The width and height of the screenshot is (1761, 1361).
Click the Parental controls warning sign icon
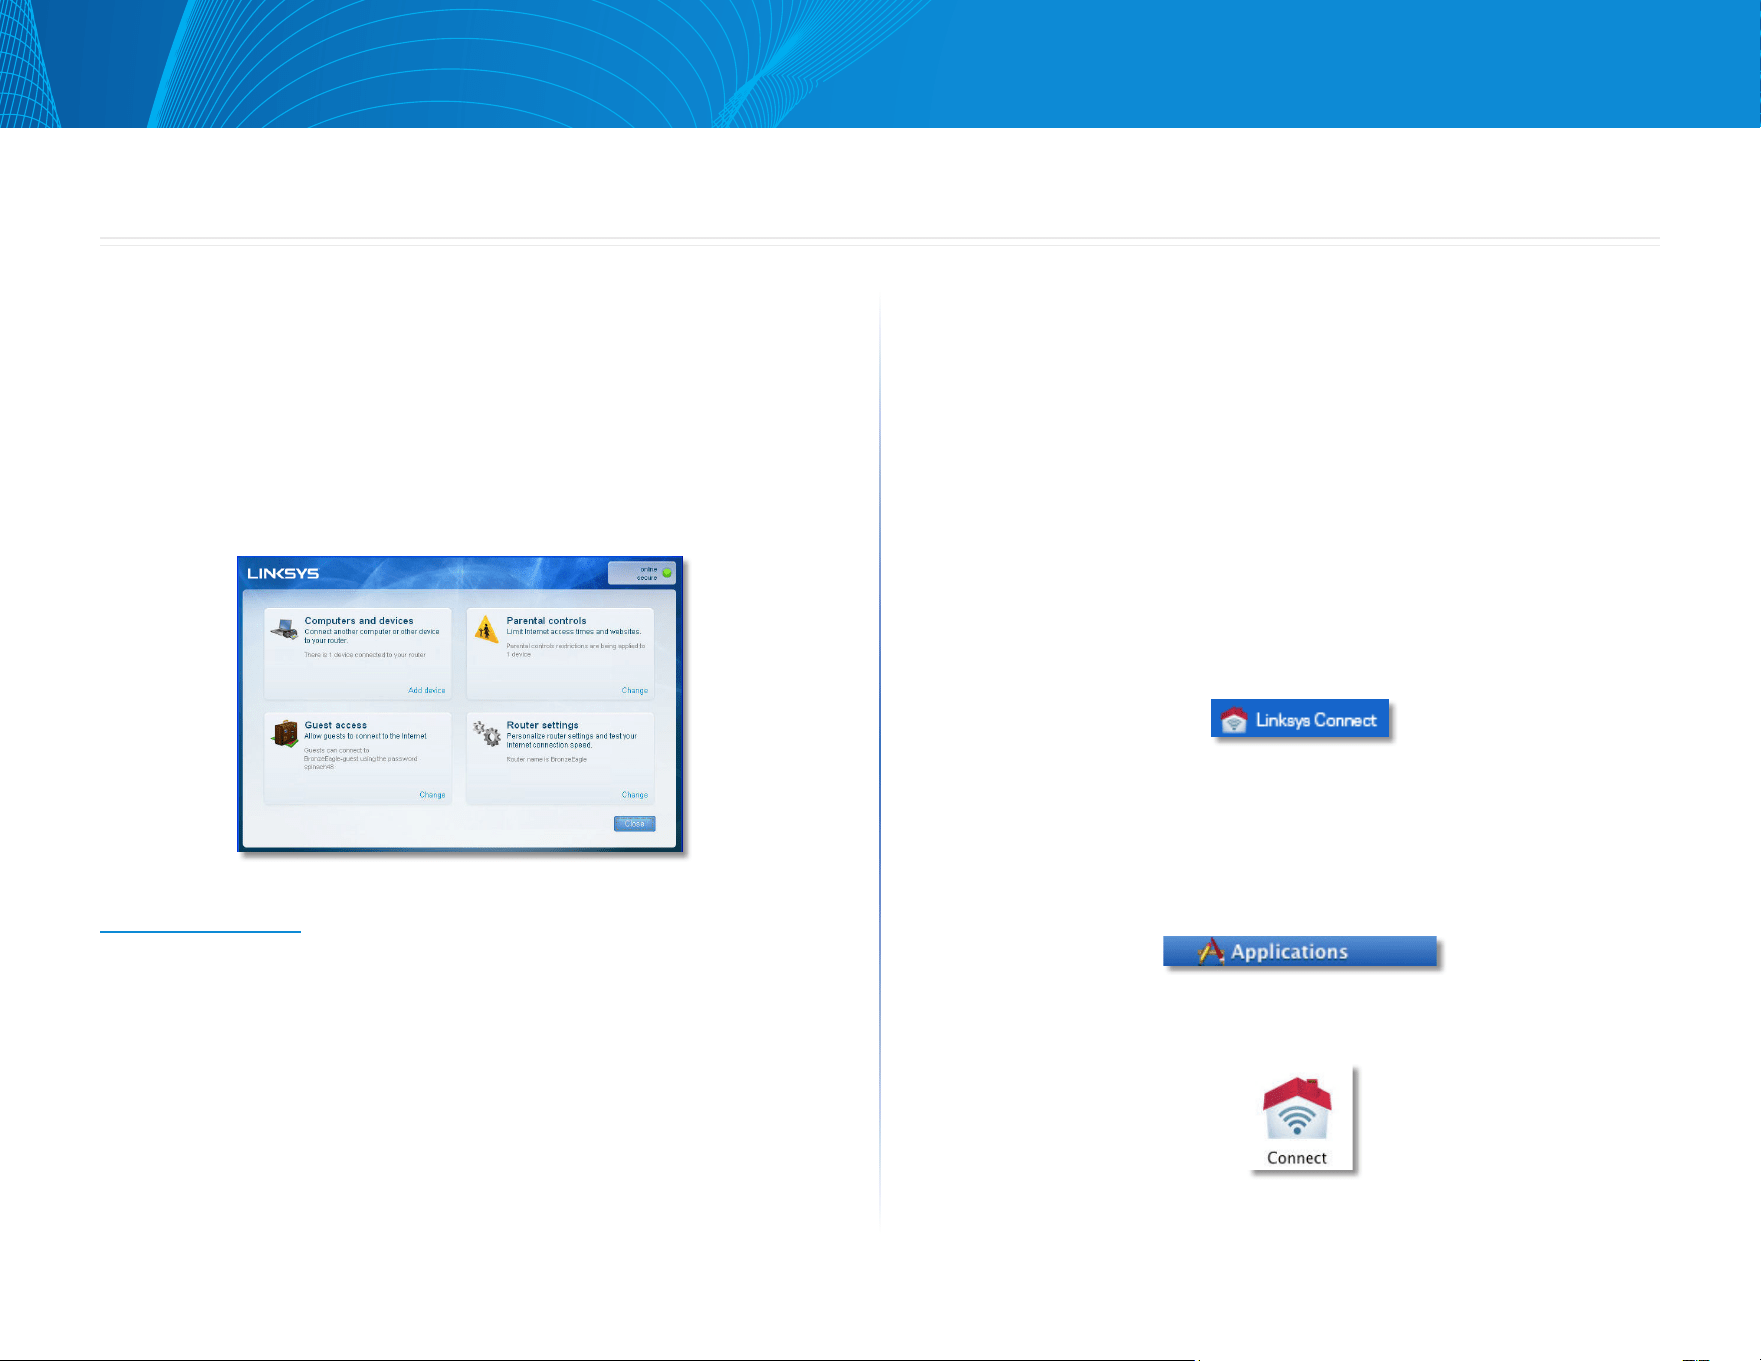[486, 629]
